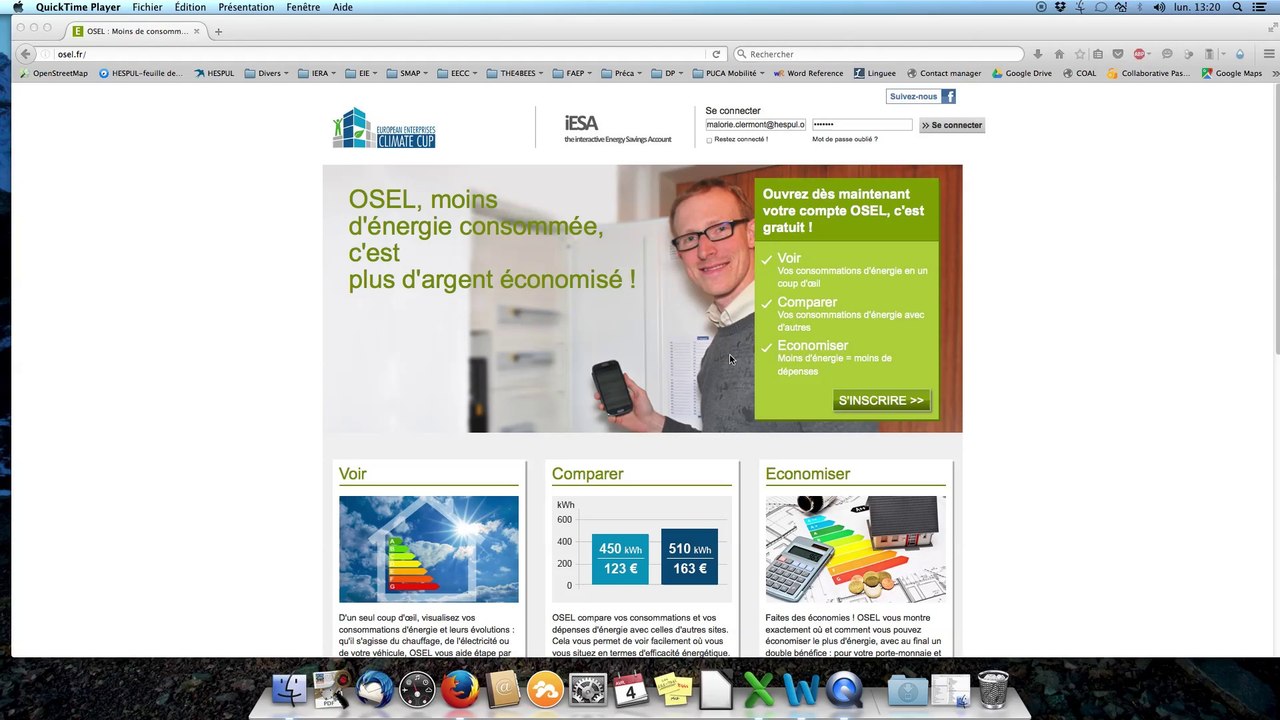Open the Édition menu
The width and height of the screenshot is (1280, 720).
point(190,7)
